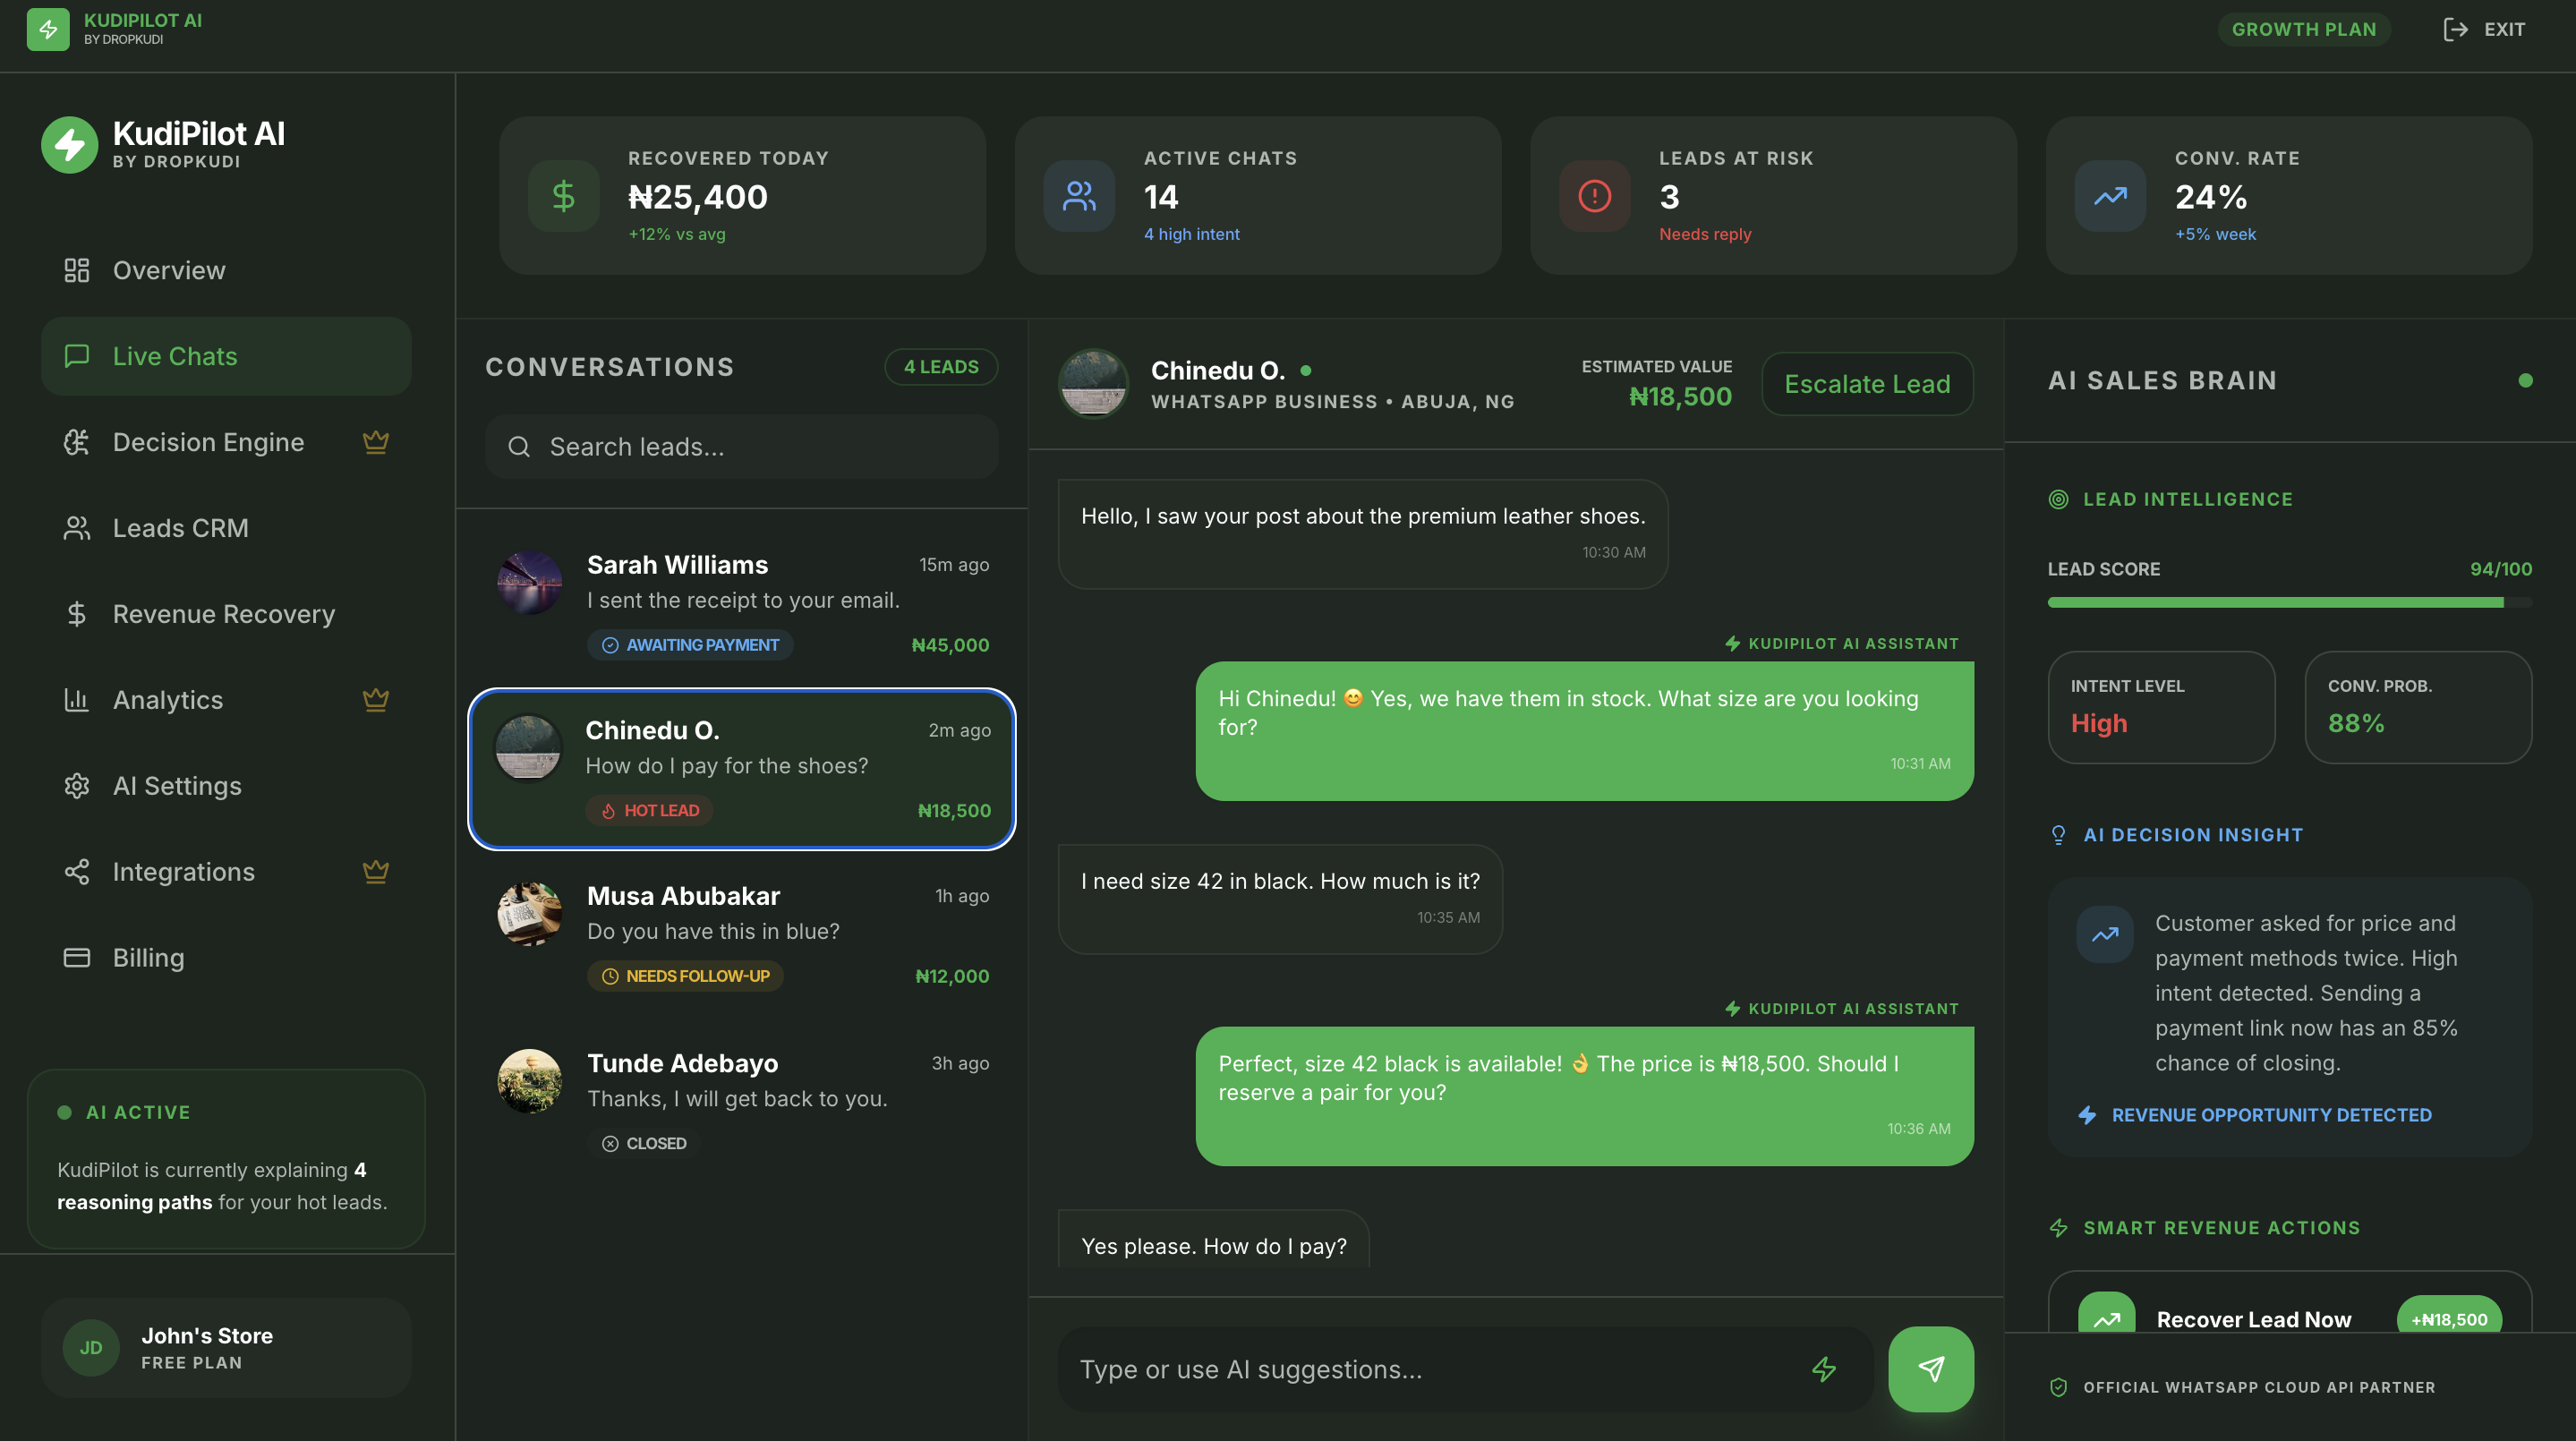The image size is (2576, 1441).
Task: Click the Conv. Rate trend icon
Action: click(2111, 196)
